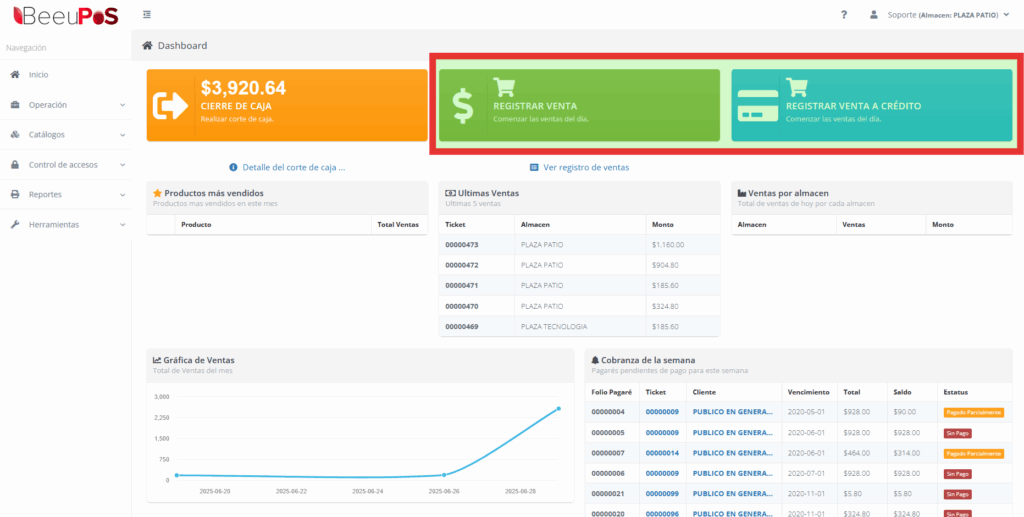1024x517 pixels.
Task: Click the Control de accesos lock icon
Action: pos(15,164)
